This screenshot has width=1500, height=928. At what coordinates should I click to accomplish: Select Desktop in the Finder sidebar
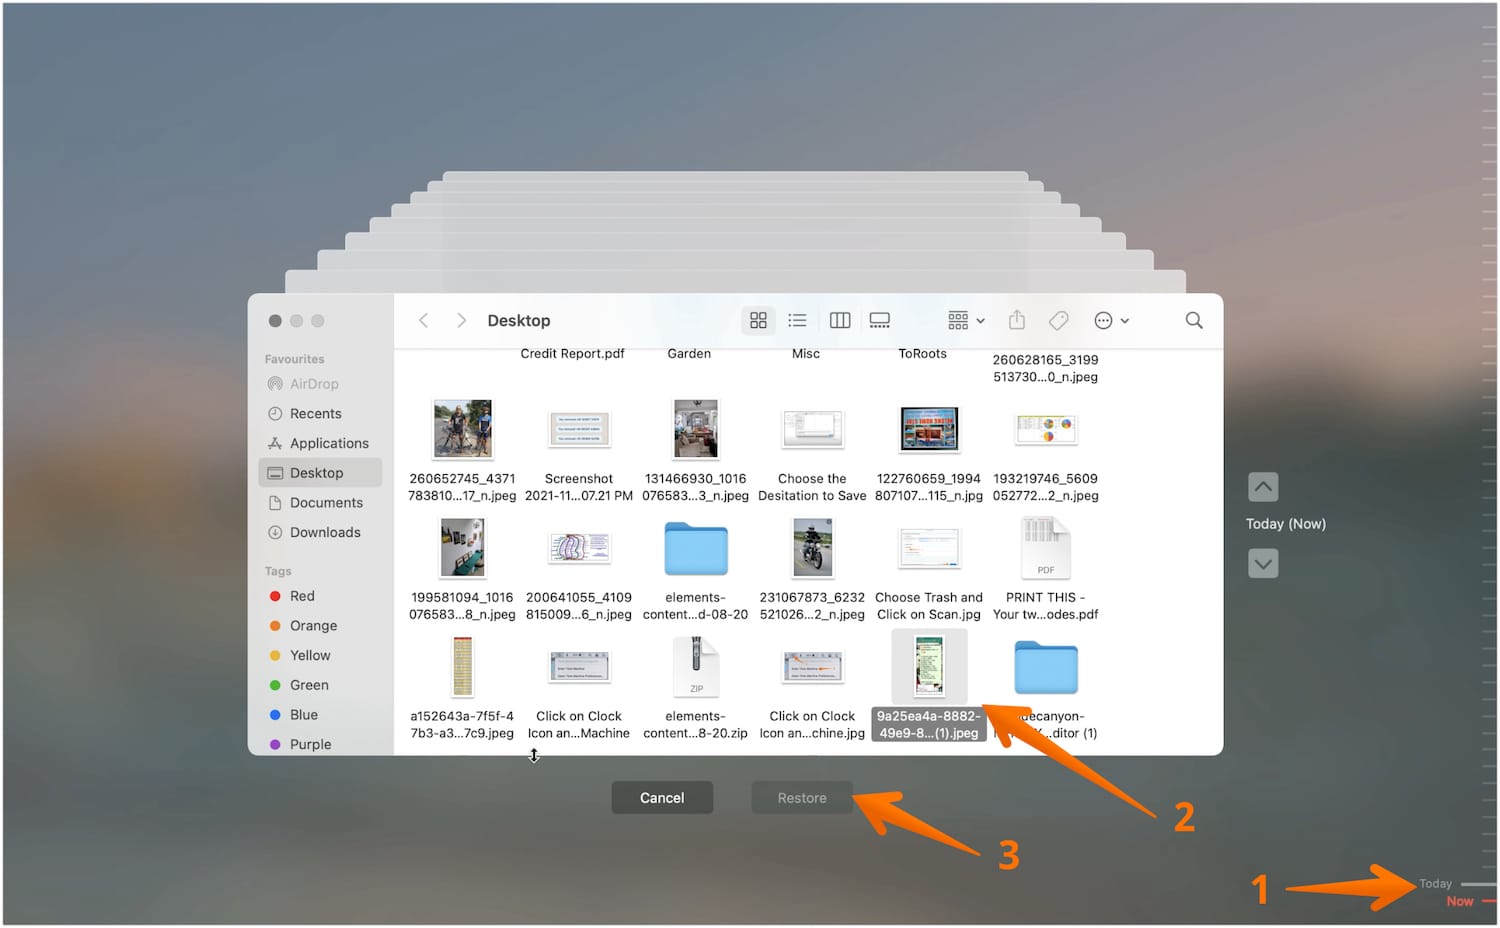coord(316,472)
